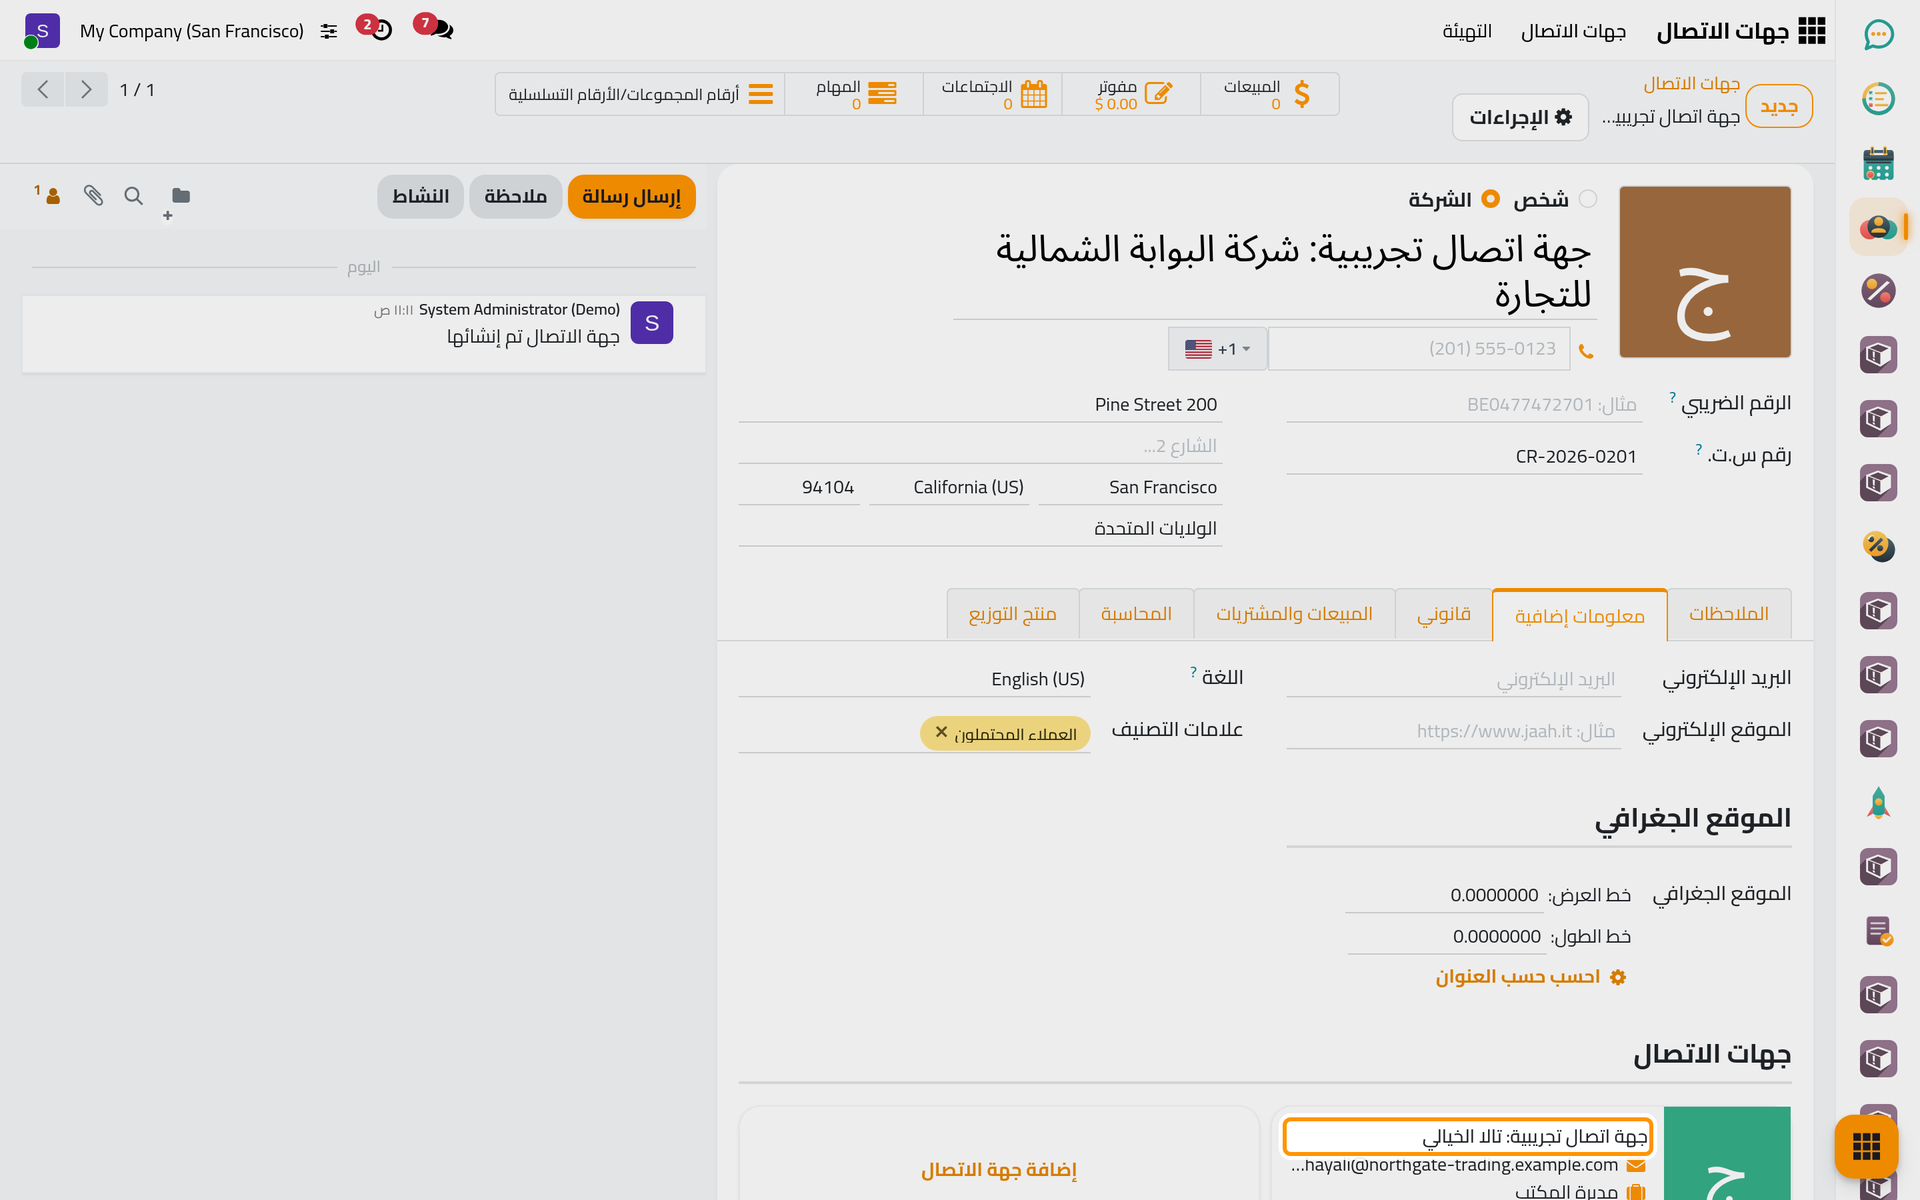This screenshot has width=1920, height=1200.
Task: Click the phone number input field
Action: [x=1418, y=349]
